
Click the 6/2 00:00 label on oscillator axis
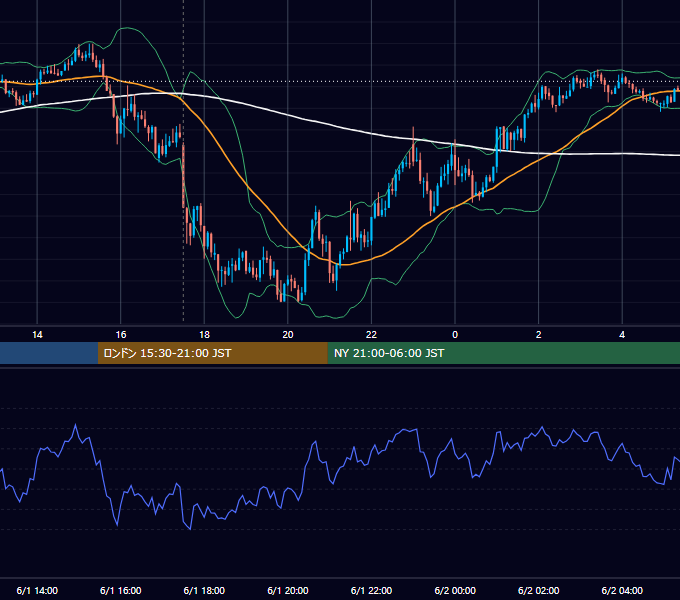click(455, 590)
